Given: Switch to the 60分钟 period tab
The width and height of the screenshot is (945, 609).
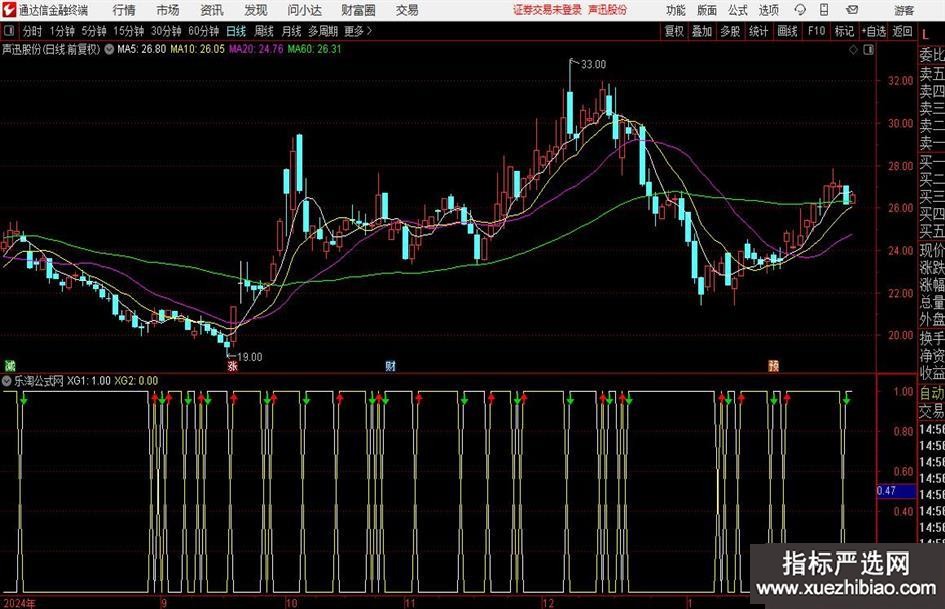Looking at the screenshot, I should (204, 31).
